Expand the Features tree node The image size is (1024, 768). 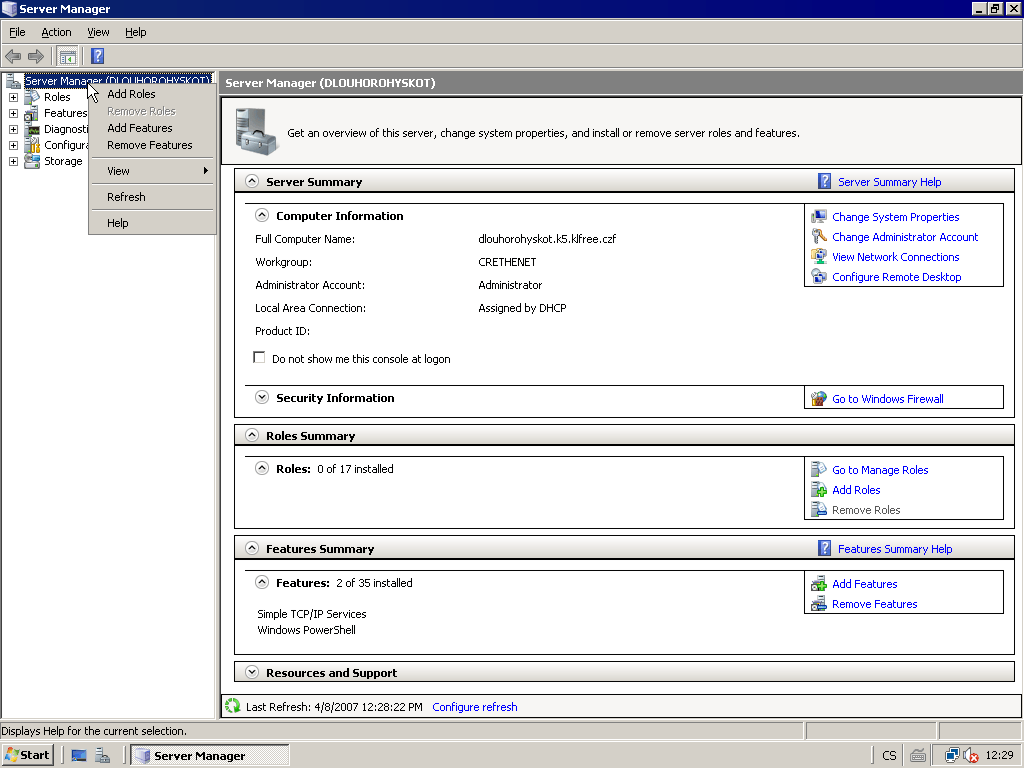click(13, 113)
